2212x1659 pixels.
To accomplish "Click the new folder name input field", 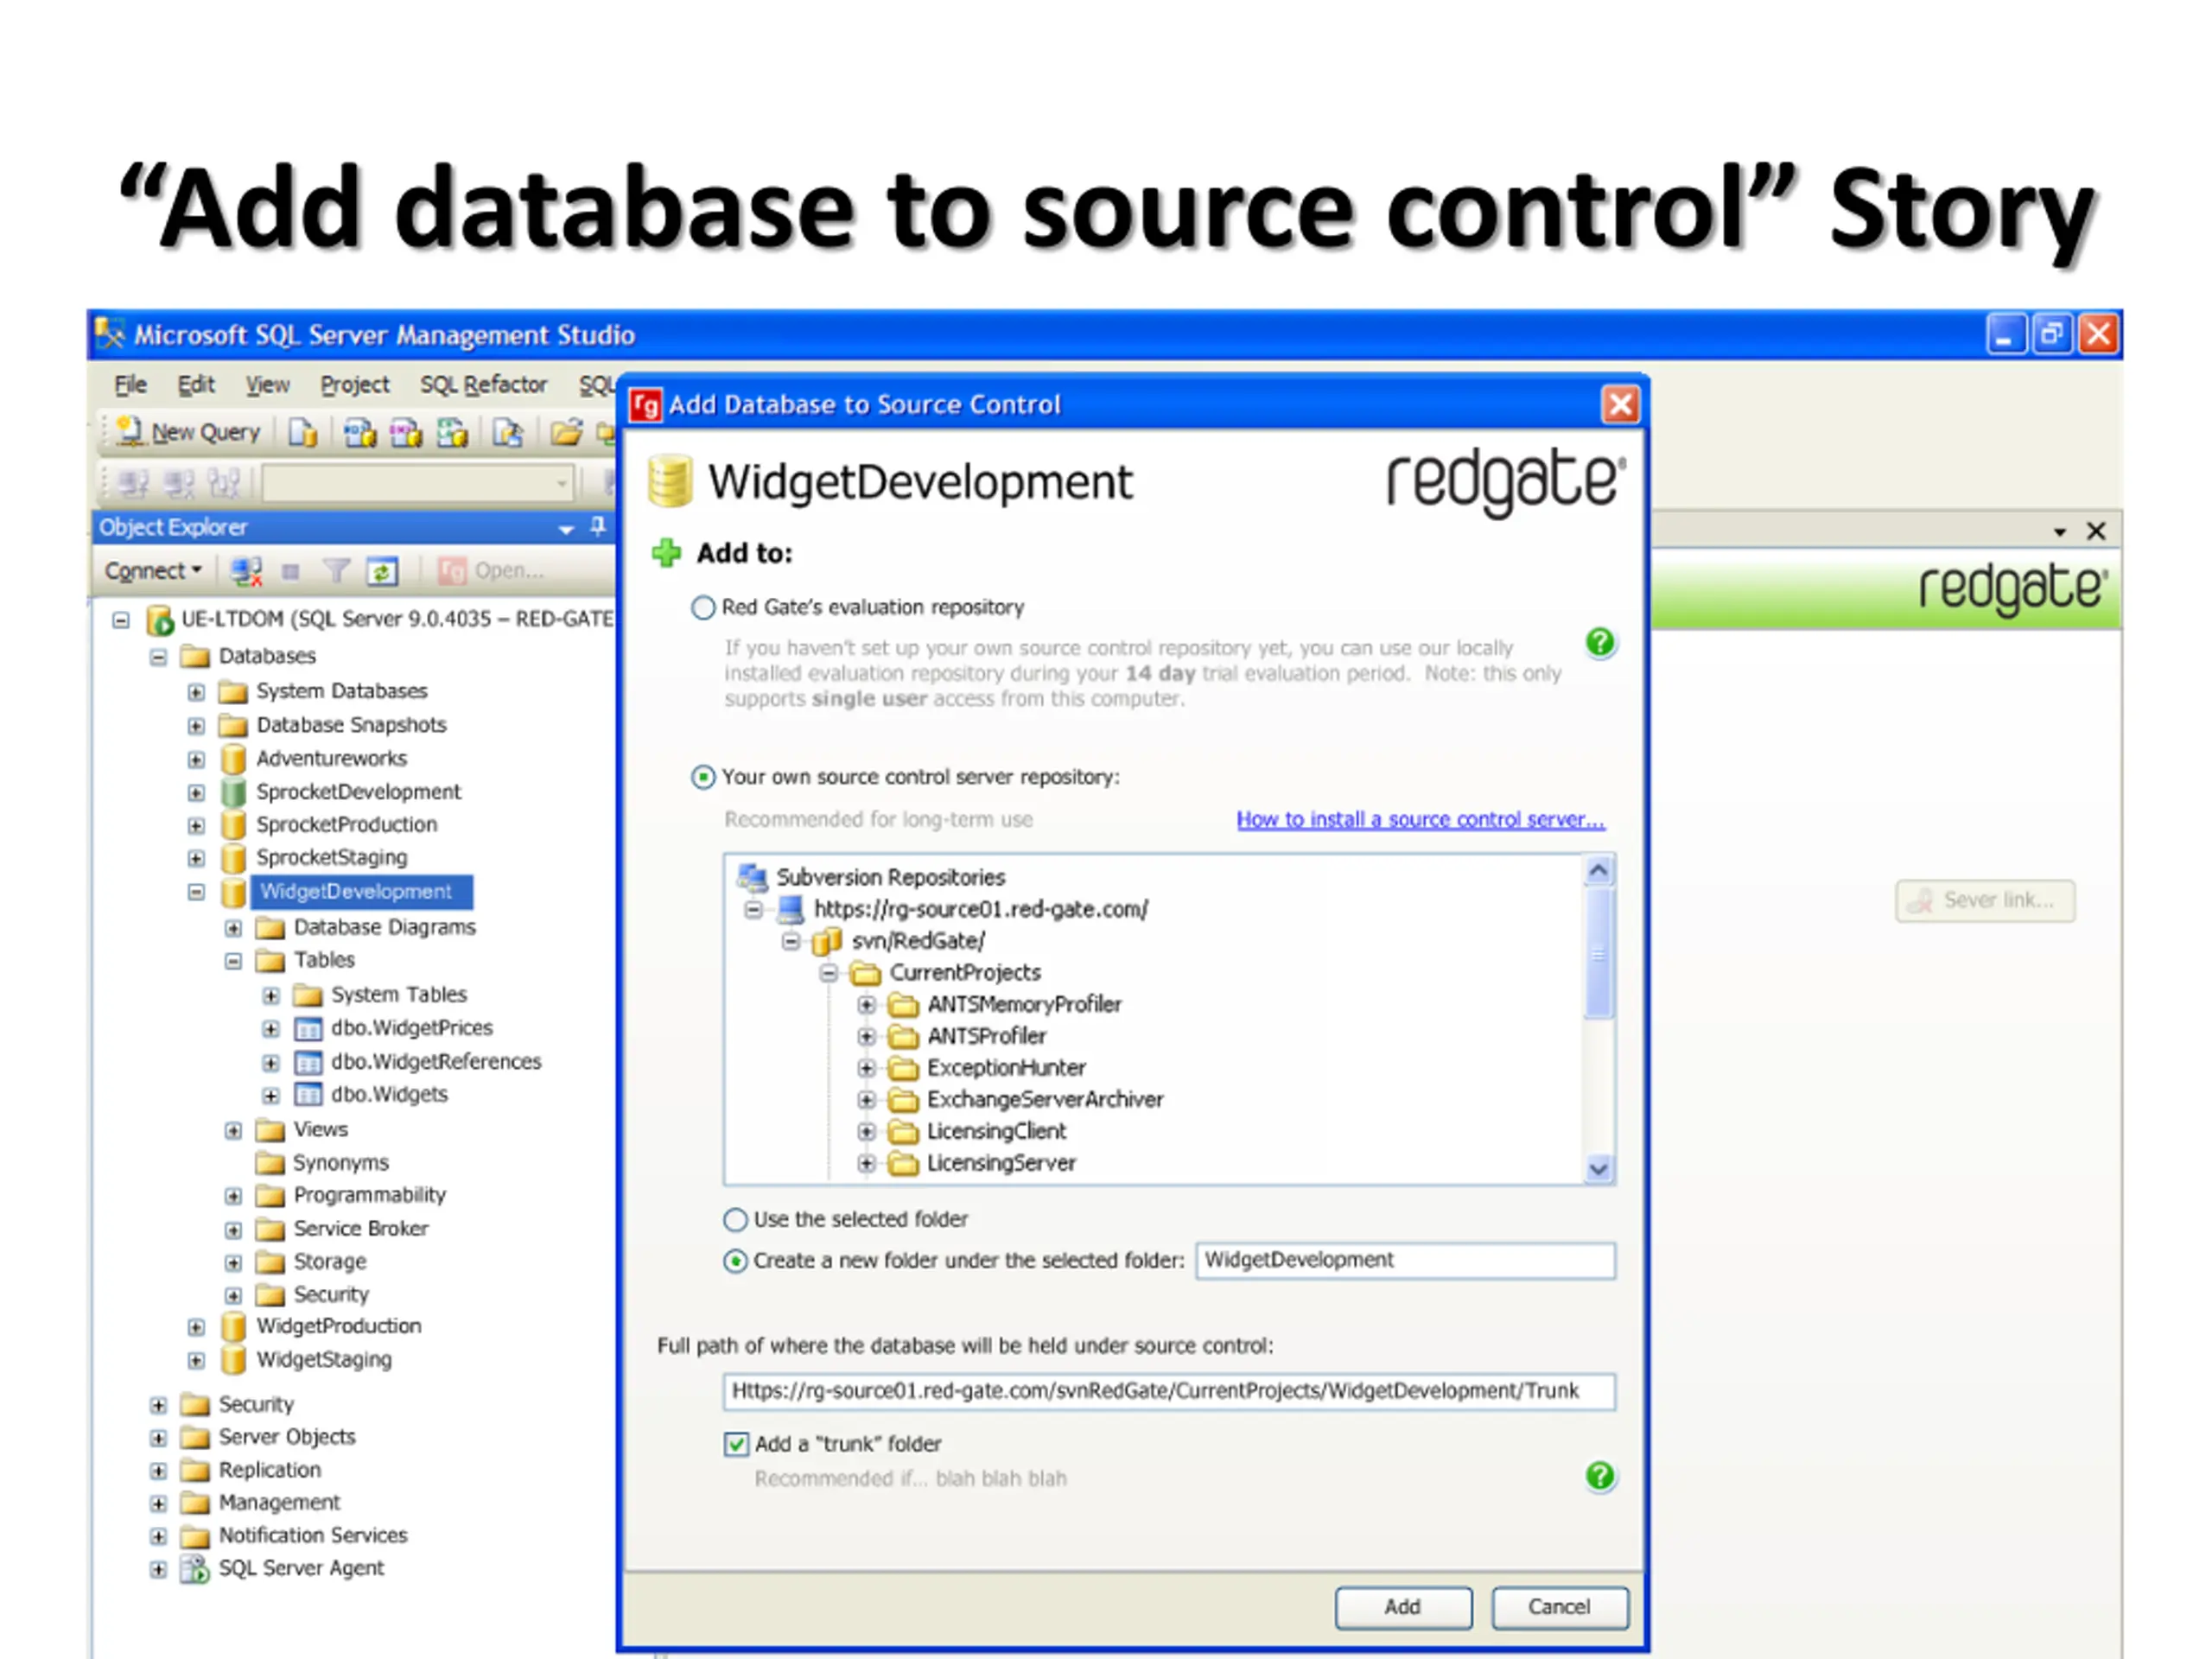I will (x=1405, y=1260).
